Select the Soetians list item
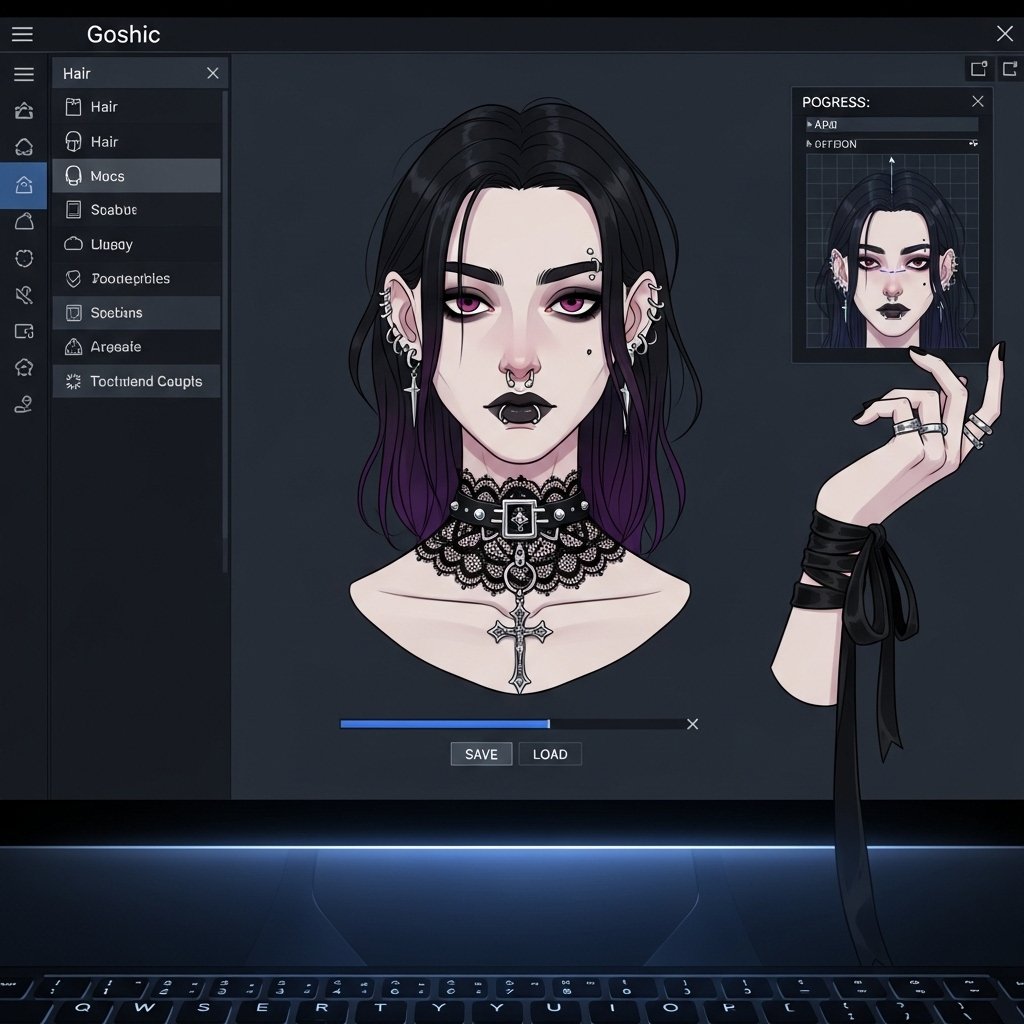1024x1024 pixels. click(136, 313)
